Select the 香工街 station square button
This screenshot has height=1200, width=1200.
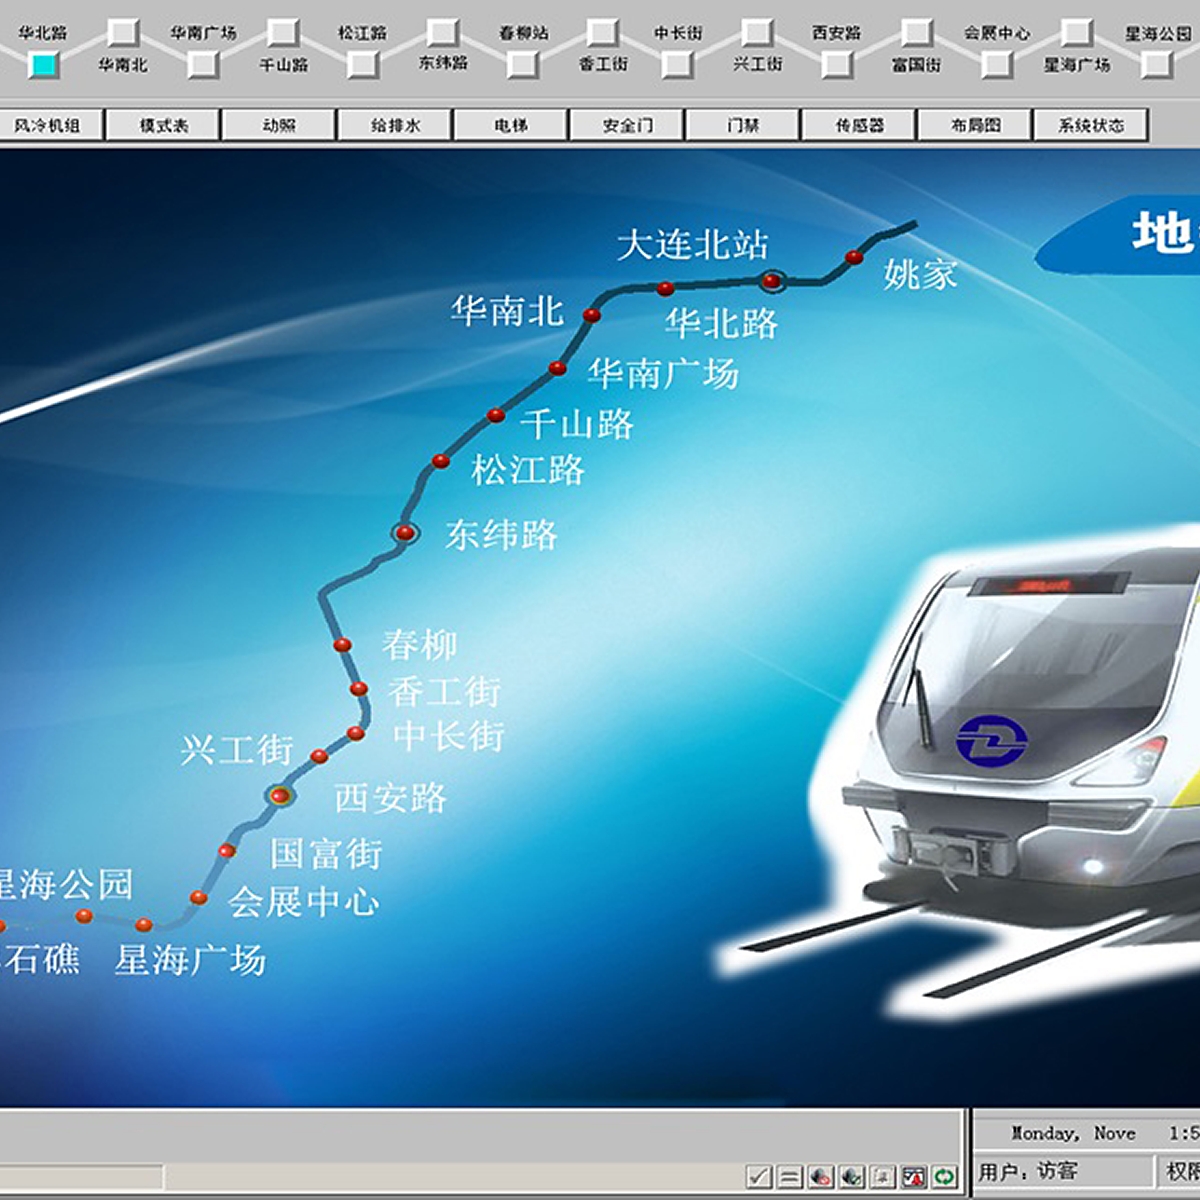click(x=601, y=33)
